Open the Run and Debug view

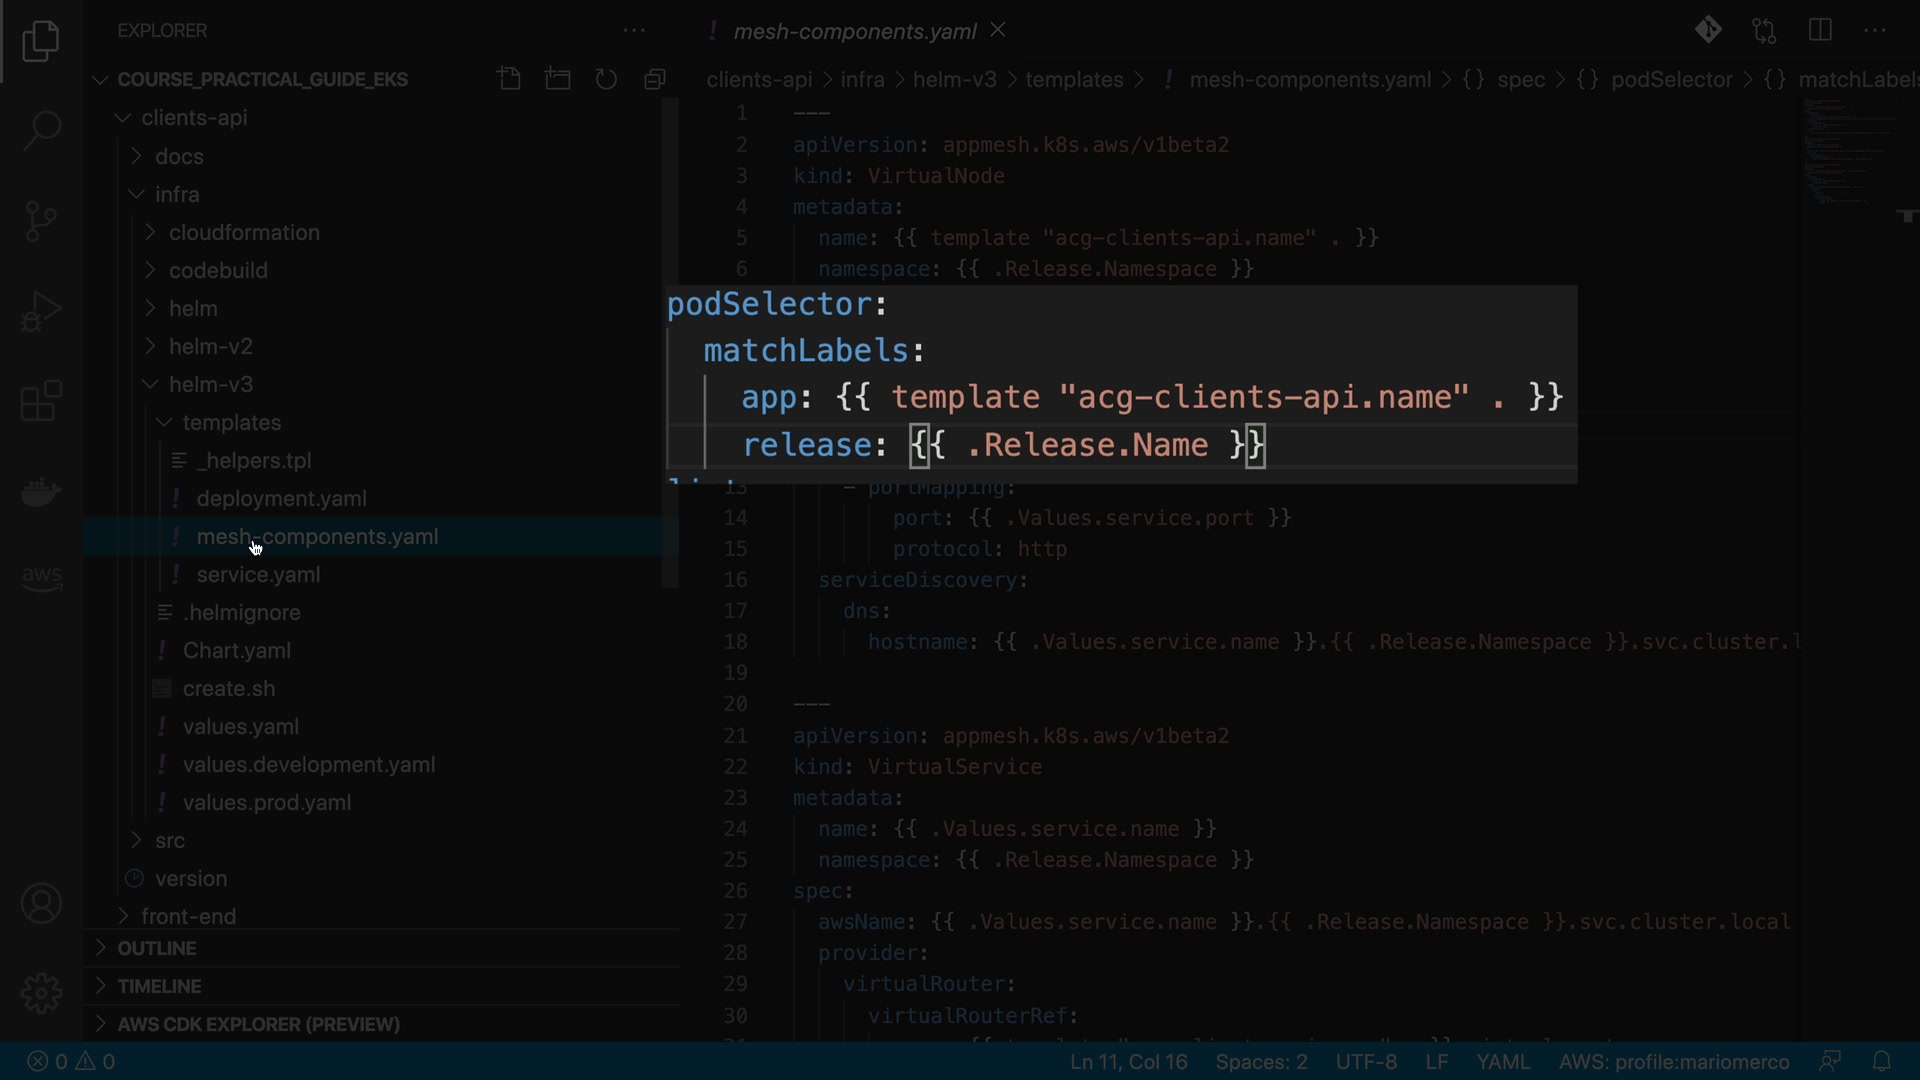click(41, 311)
